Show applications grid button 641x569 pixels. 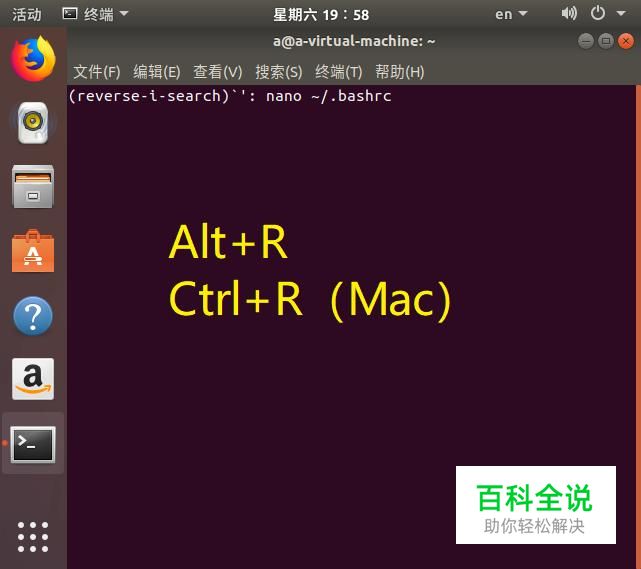pyautogui.click(x=33, y=537)
